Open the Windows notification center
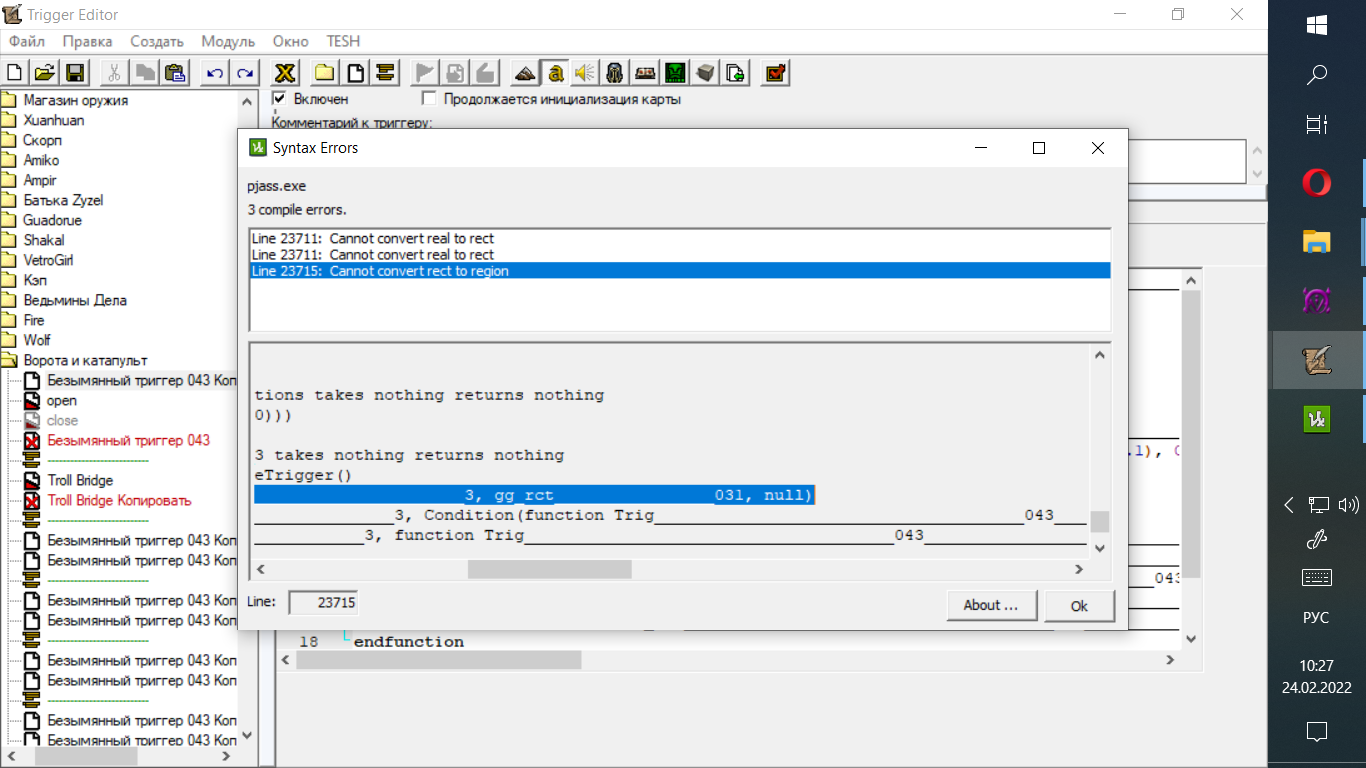Image resolution: width=1366 pixels, height=768 pixels. (1317, 731)
